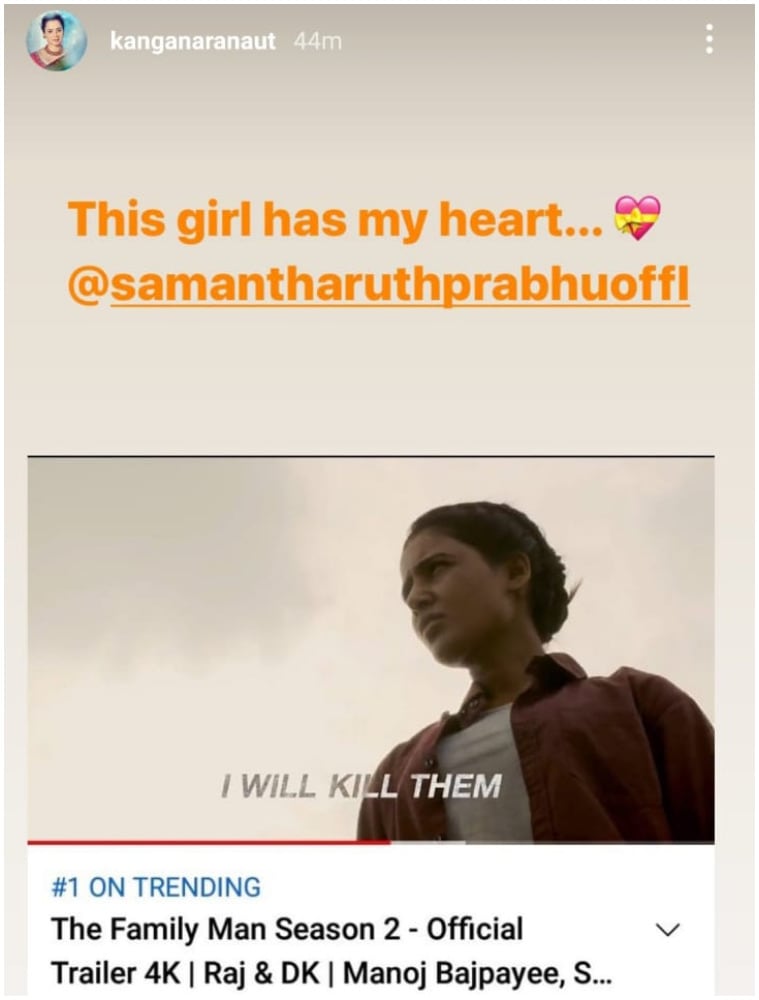This screenshot has height=1000, width=759.
Task: Open the kanganaranaut username profile link
Action: pos(193,42)
